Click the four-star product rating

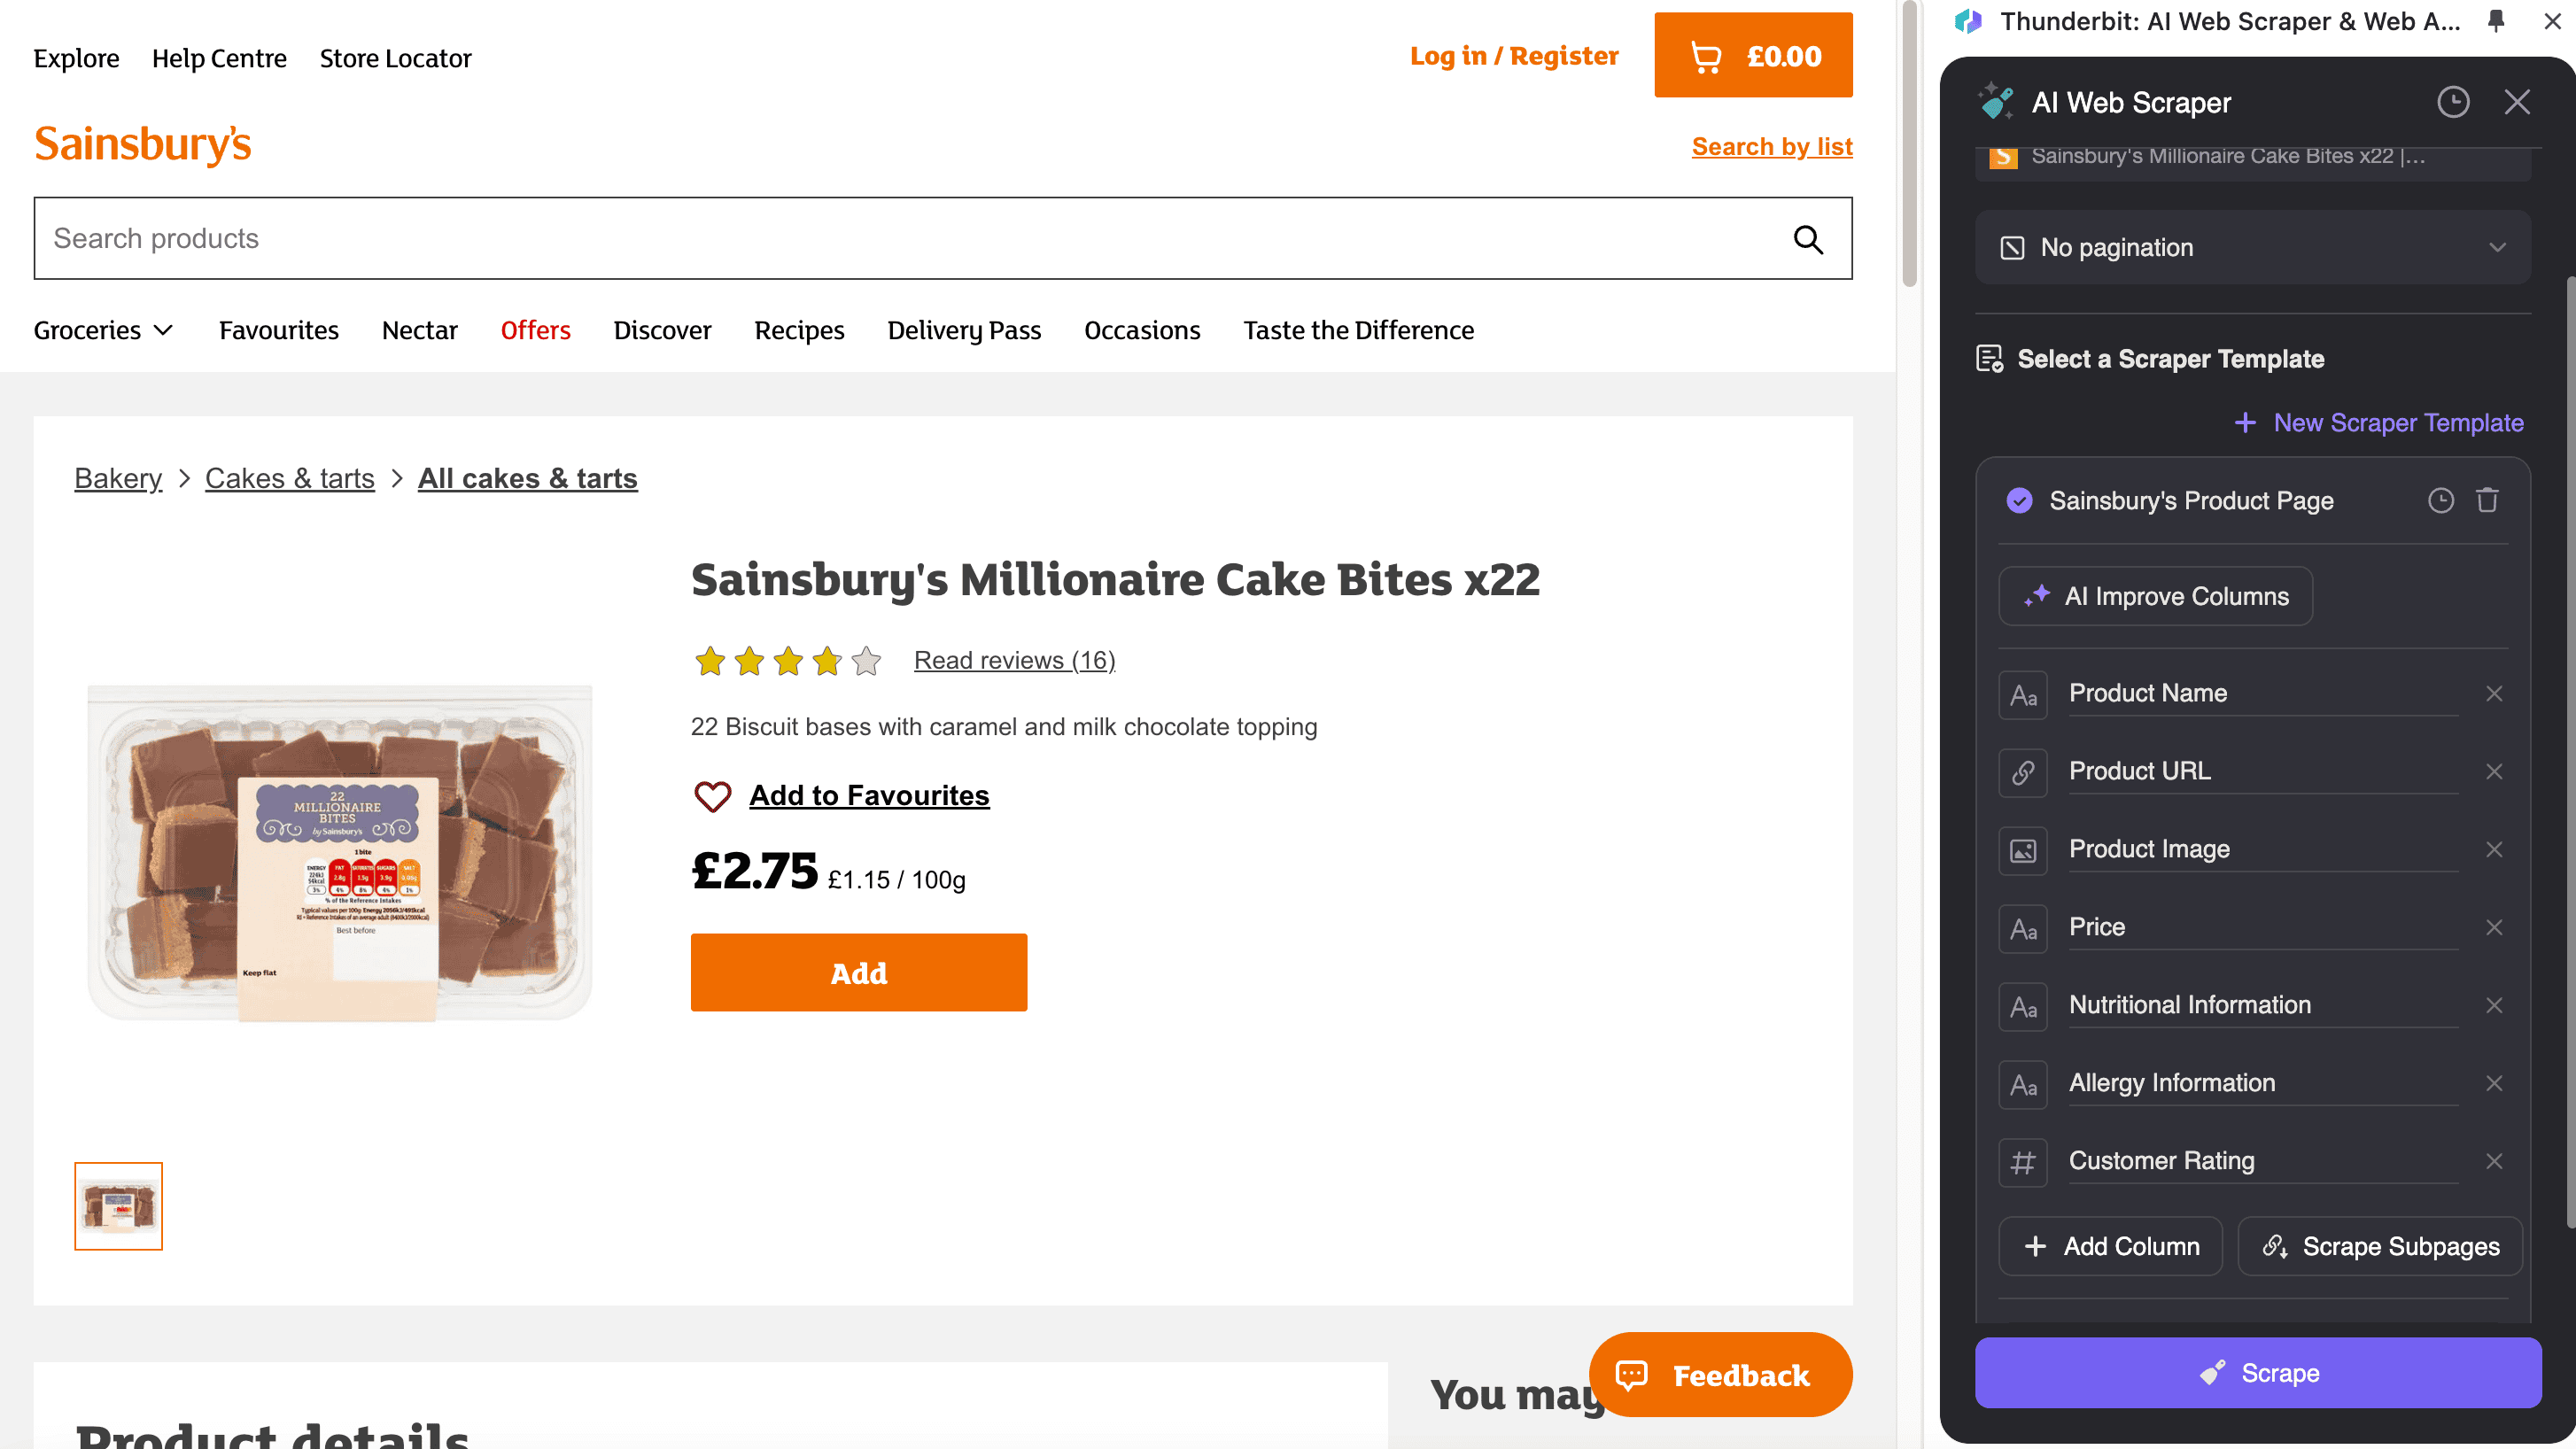[x=787, y=661]
